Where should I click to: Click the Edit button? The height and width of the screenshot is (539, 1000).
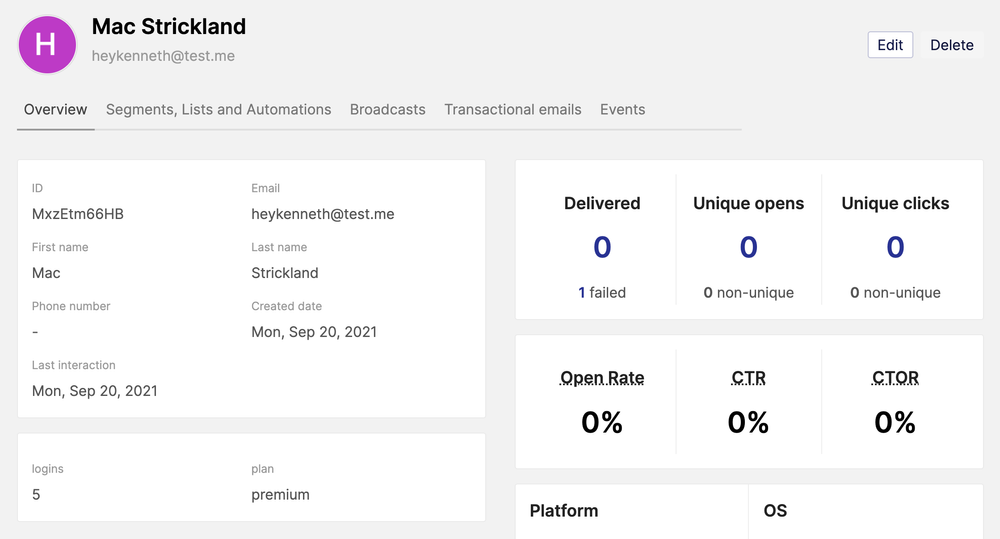click(890, 45)
